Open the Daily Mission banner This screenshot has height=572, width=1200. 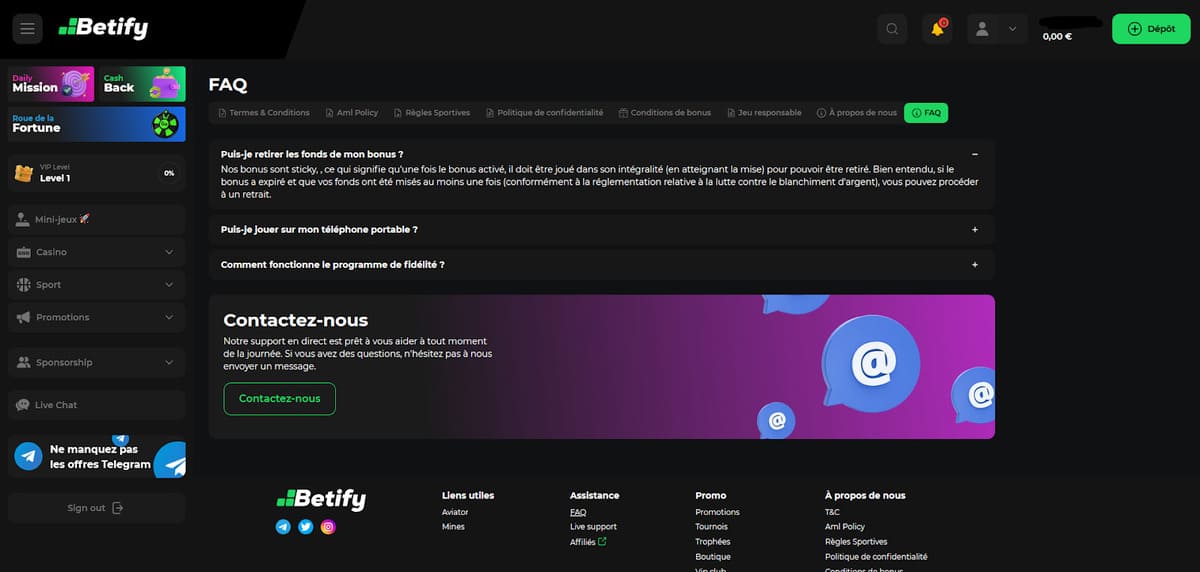click(x=51, y=84)
